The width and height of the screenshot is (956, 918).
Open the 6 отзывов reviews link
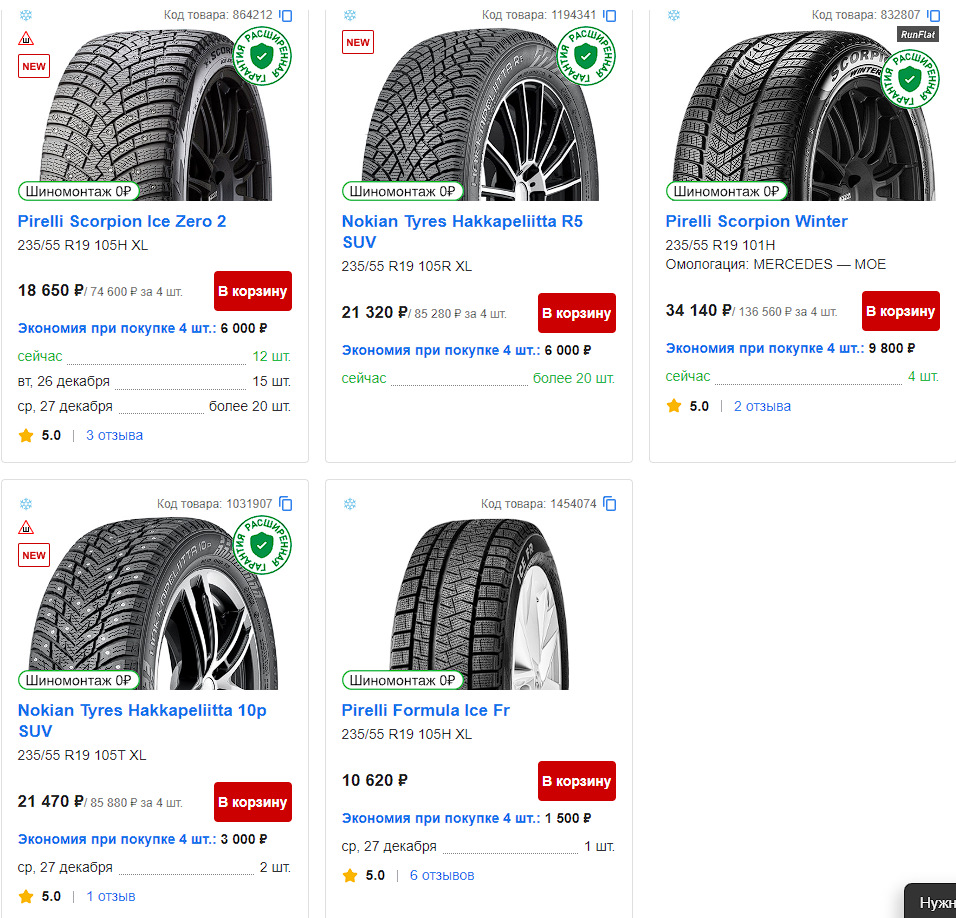pyautogui.click(x=442, y=875)
